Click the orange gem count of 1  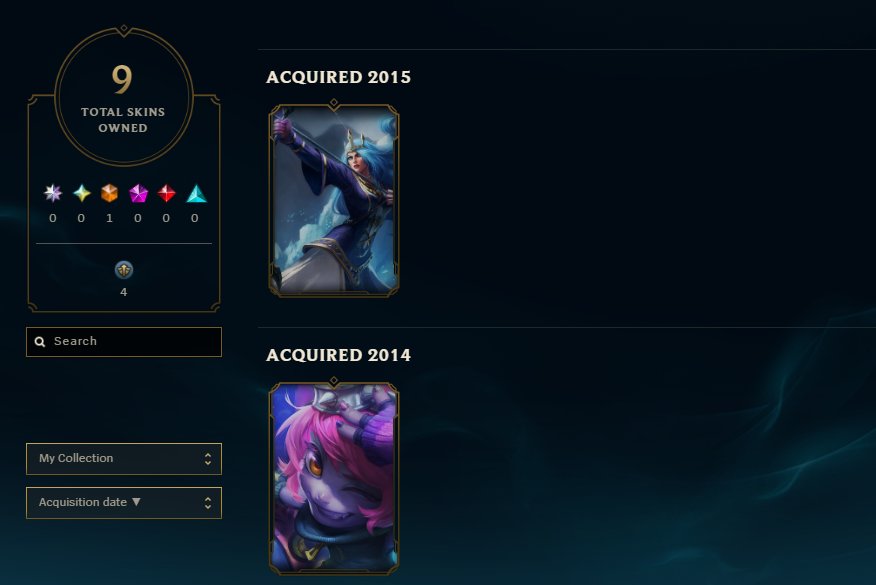pyautogui.click(x=110, y=218)
